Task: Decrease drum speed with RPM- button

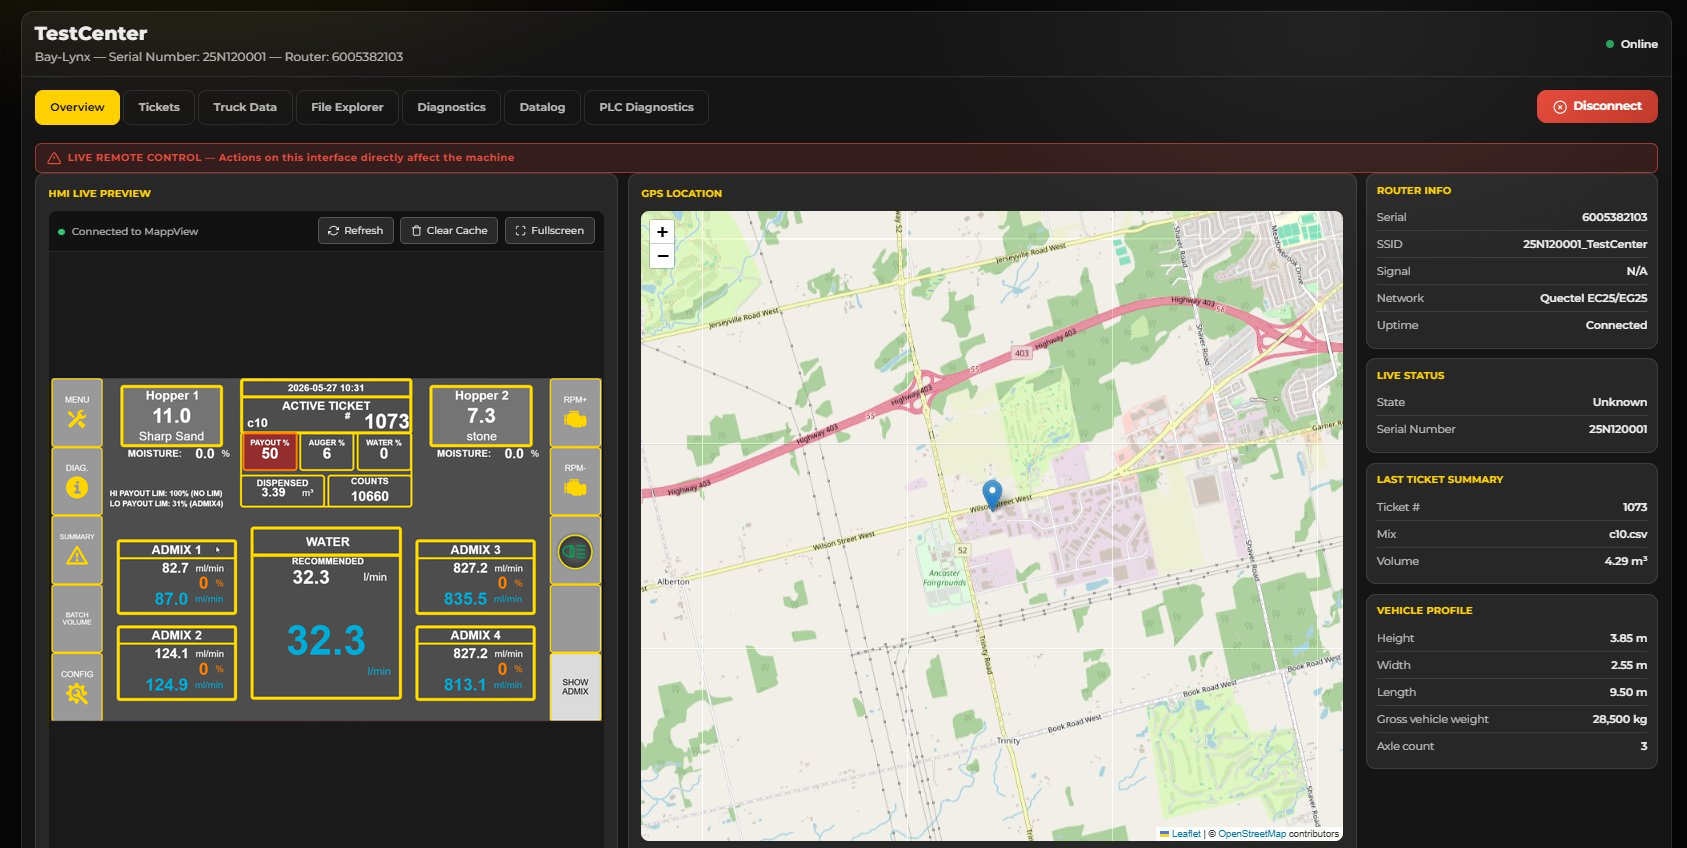Action: click(x=575, y=481)
